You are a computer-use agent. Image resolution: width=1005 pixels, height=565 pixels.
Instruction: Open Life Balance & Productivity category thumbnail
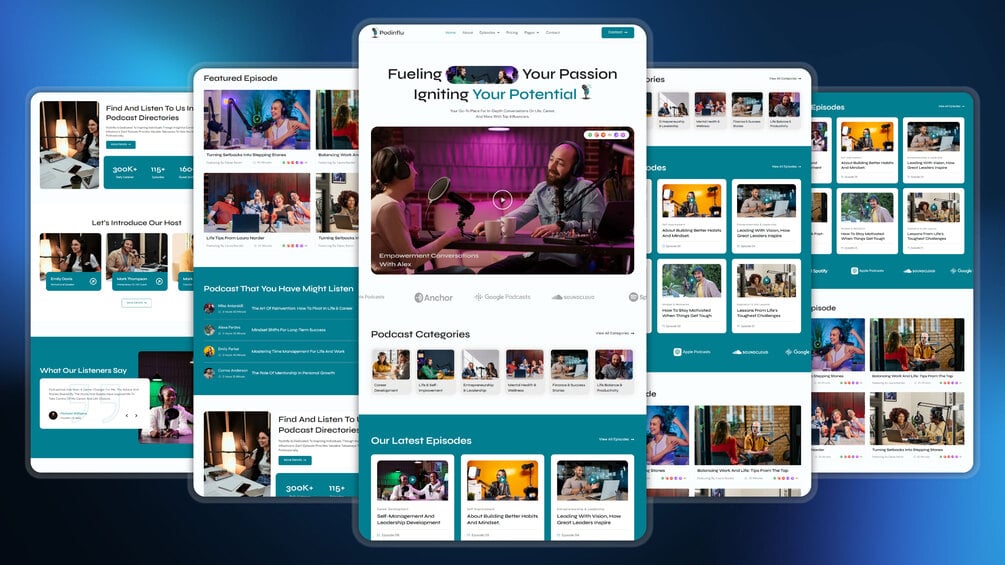pyautogui.click(x=614, y=364)
